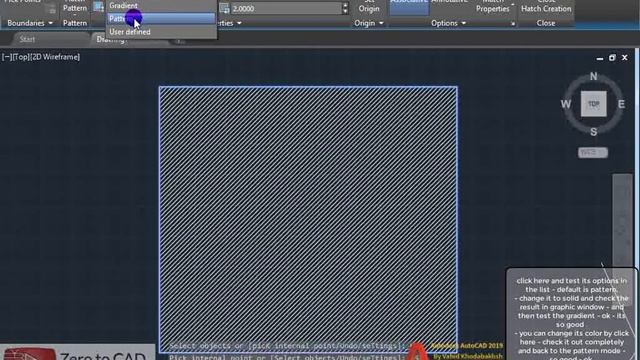The image size is (640, 360).
Task: Click the Match Properties button
Action: pos(493,7)
